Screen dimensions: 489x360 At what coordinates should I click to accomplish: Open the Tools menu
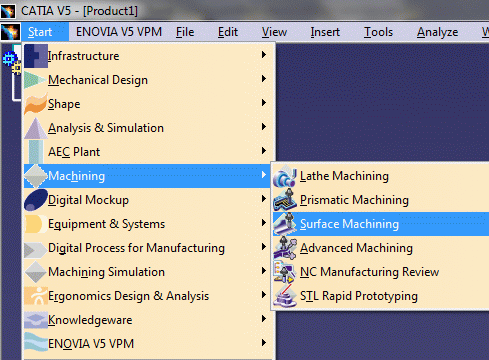(378, 32)
